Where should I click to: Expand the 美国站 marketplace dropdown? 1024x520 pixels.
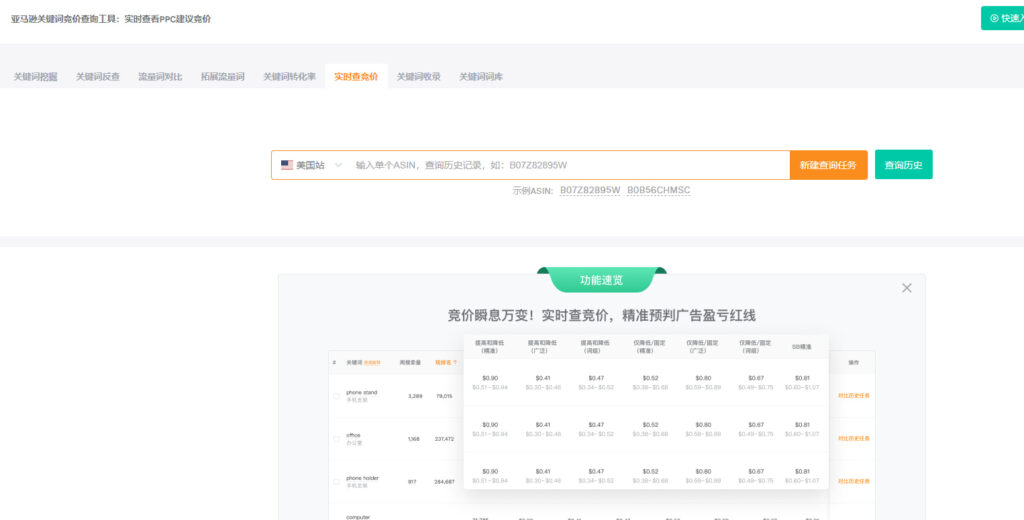pos(311,165)
